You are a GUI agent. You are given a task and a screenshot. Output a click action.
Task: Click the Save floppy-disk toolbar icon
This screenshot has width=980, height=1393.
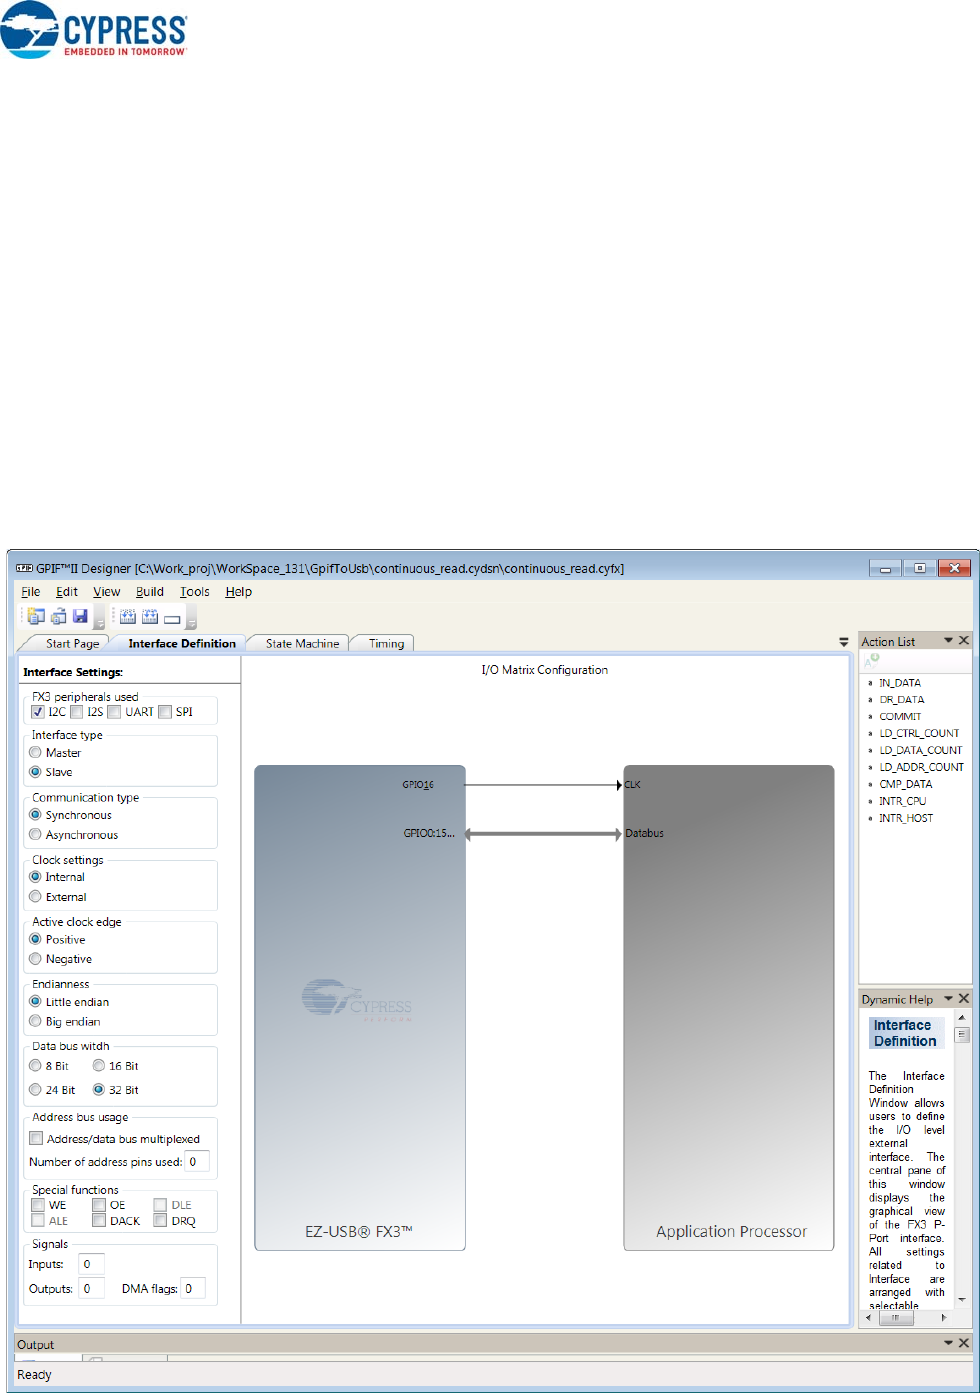click(x=81, y=616)
